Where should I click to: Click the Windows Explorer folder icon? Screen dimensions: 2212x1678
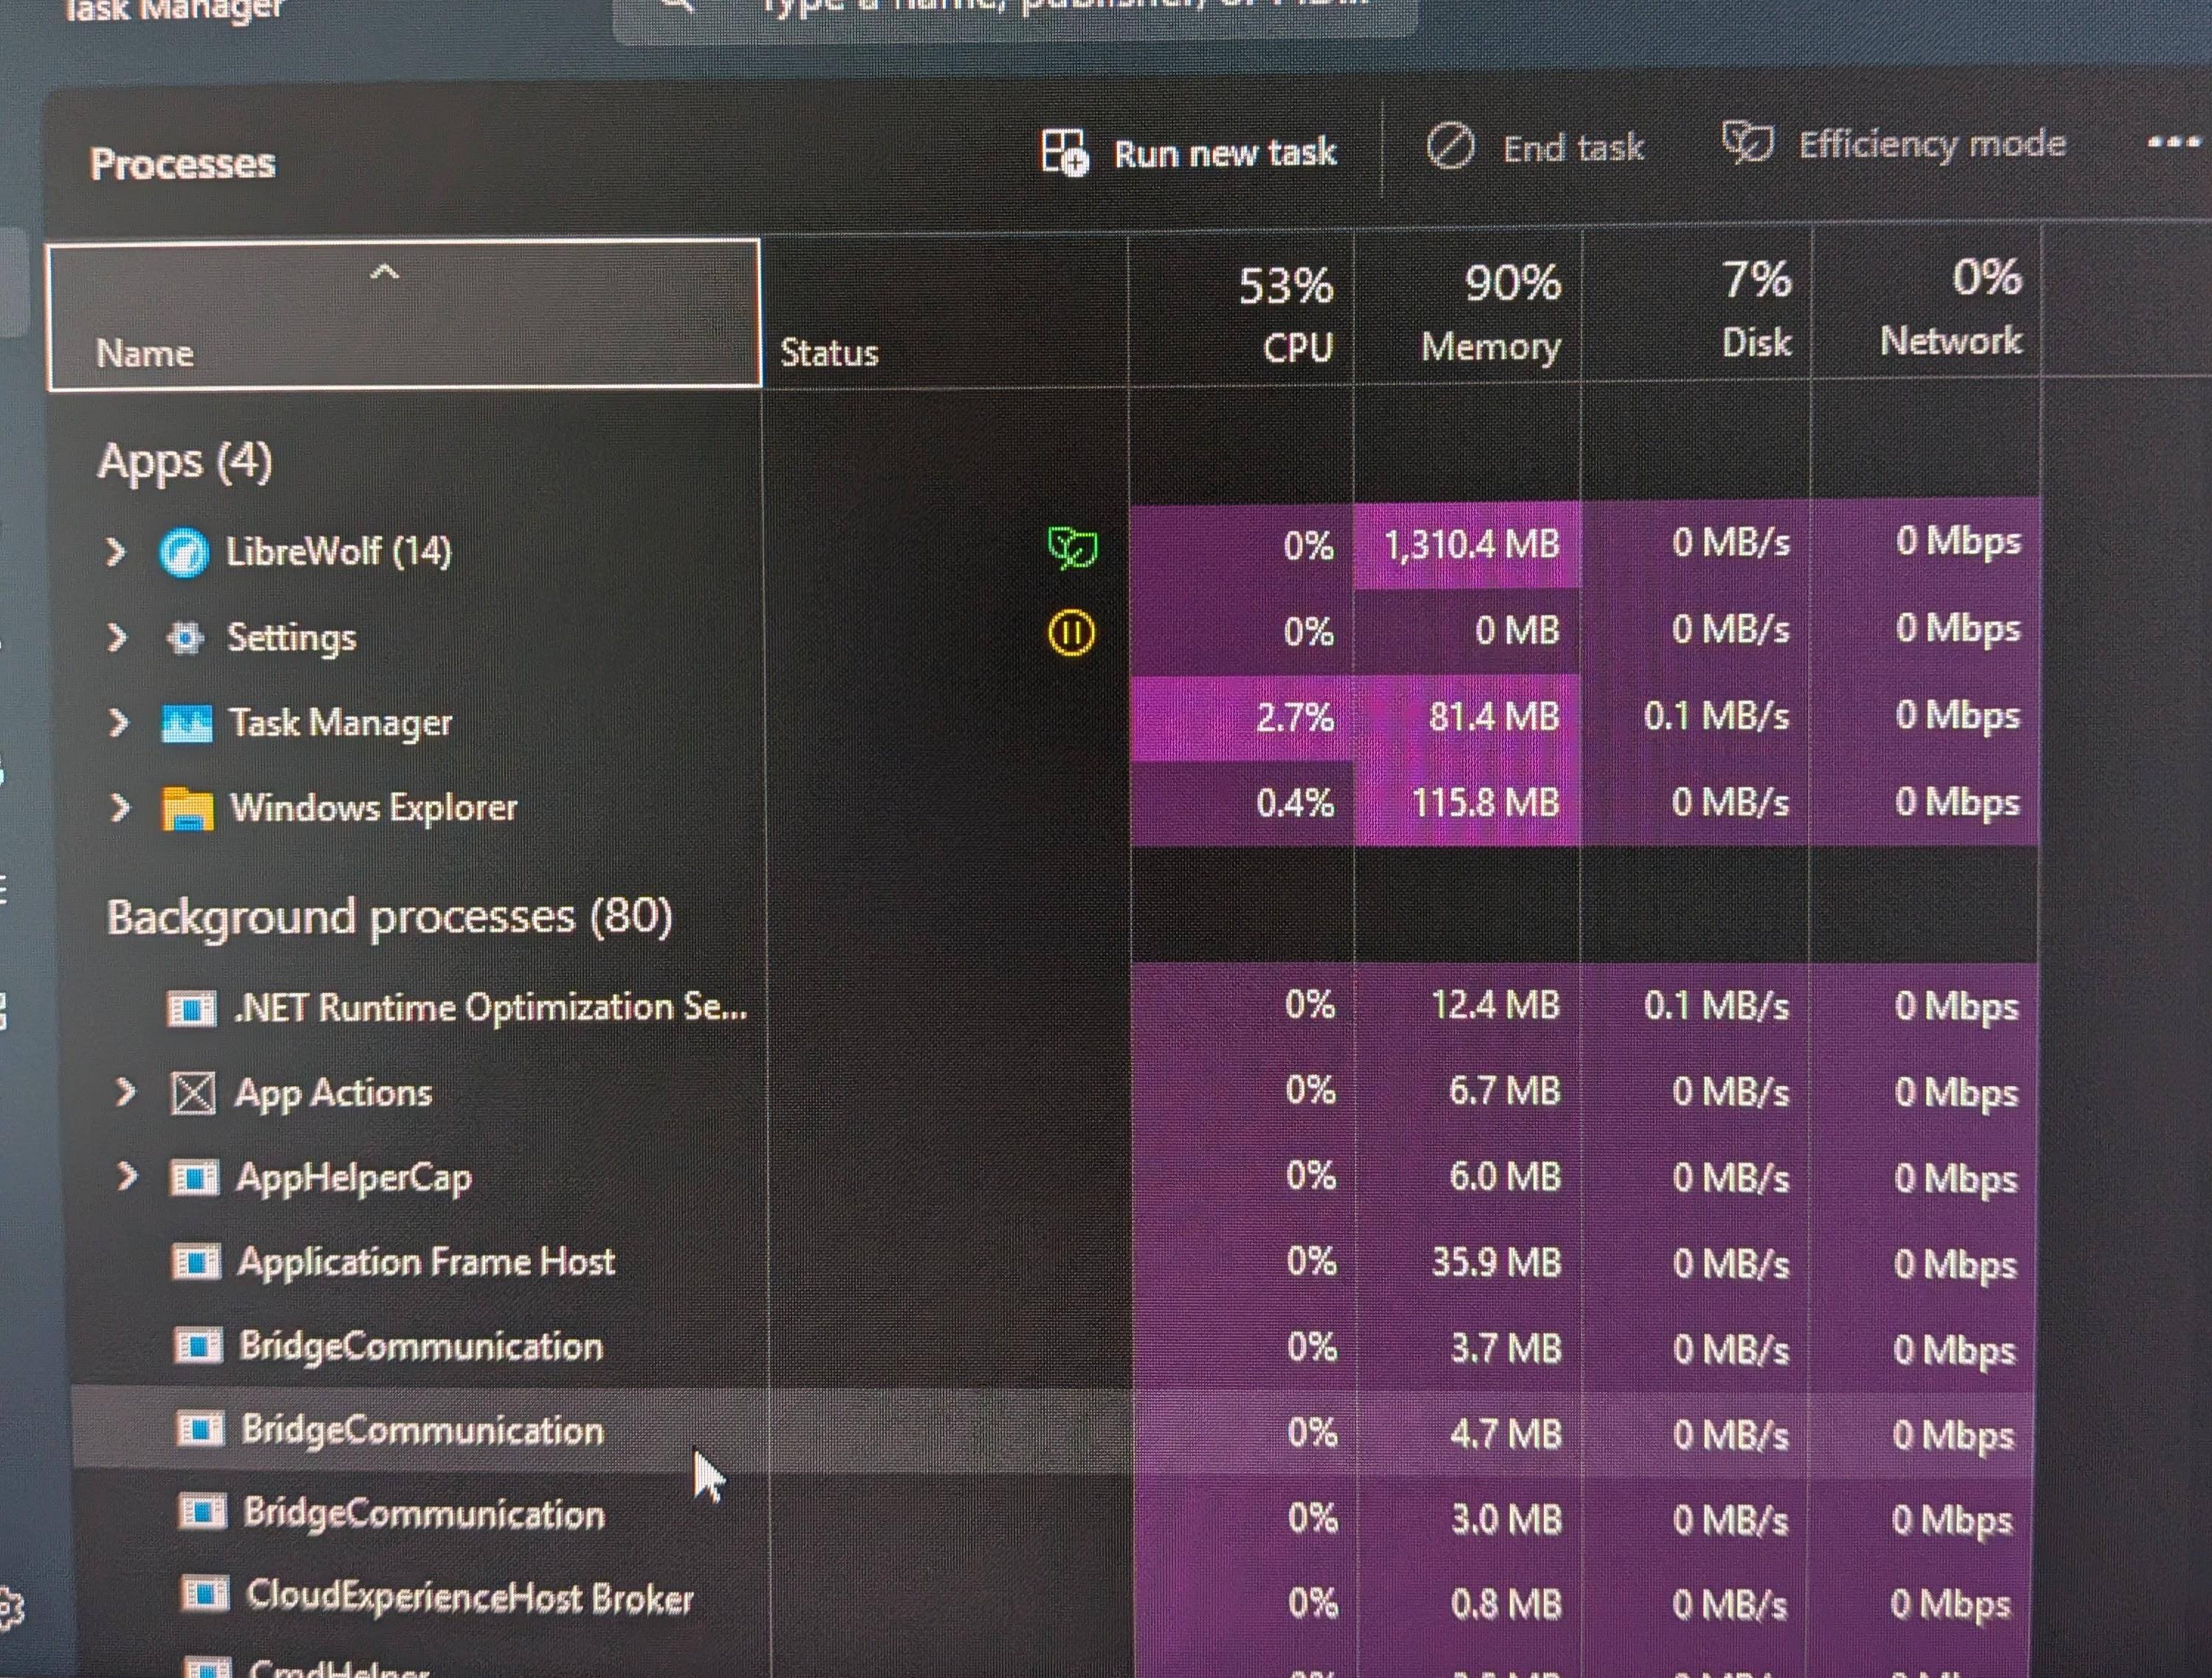pos(188,808)
